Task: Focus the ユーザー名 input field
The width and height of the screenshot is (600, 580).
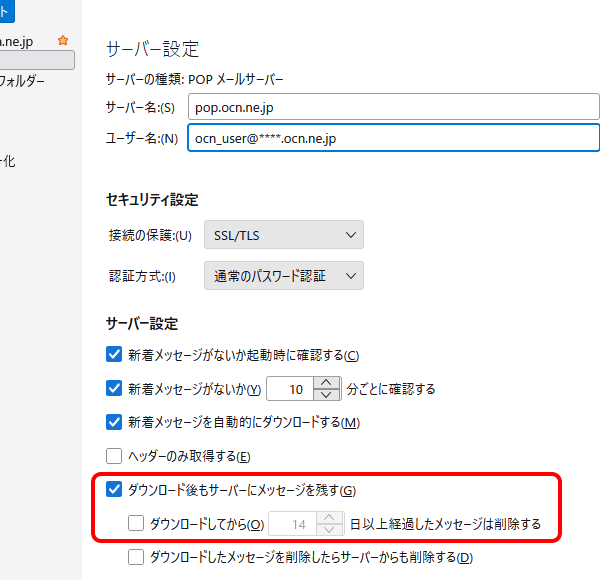Action: point(392,138)
